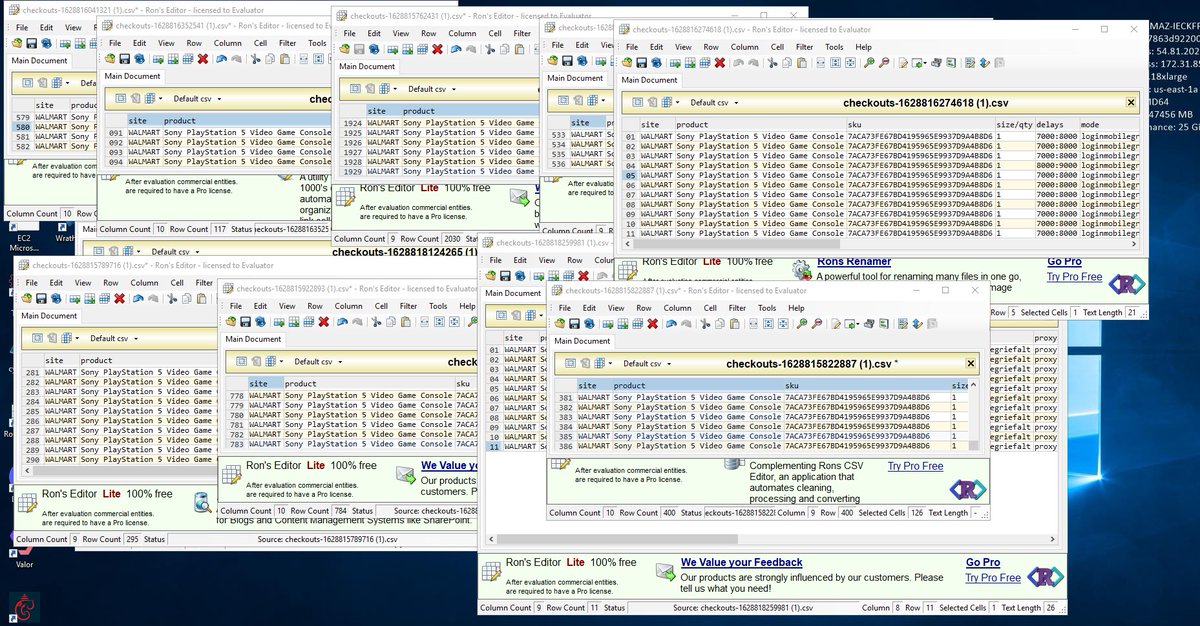
Task: Open Default csv dropdown in checkouts-1628815922893 window
Action: (x=317, y=361)
